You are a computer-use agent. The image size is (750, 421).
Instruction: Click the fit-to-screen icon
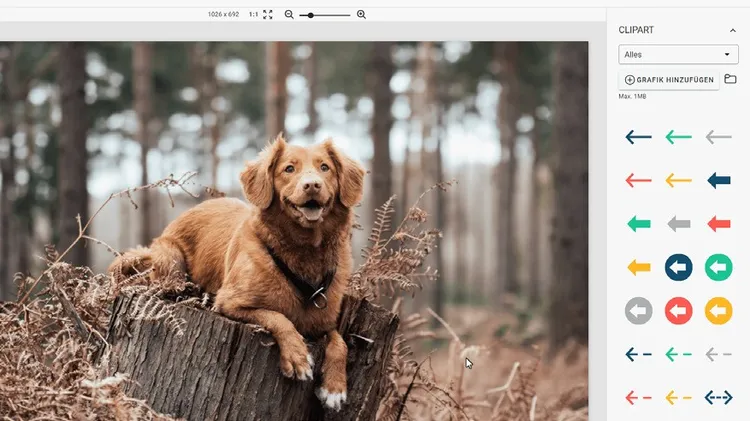268,15
